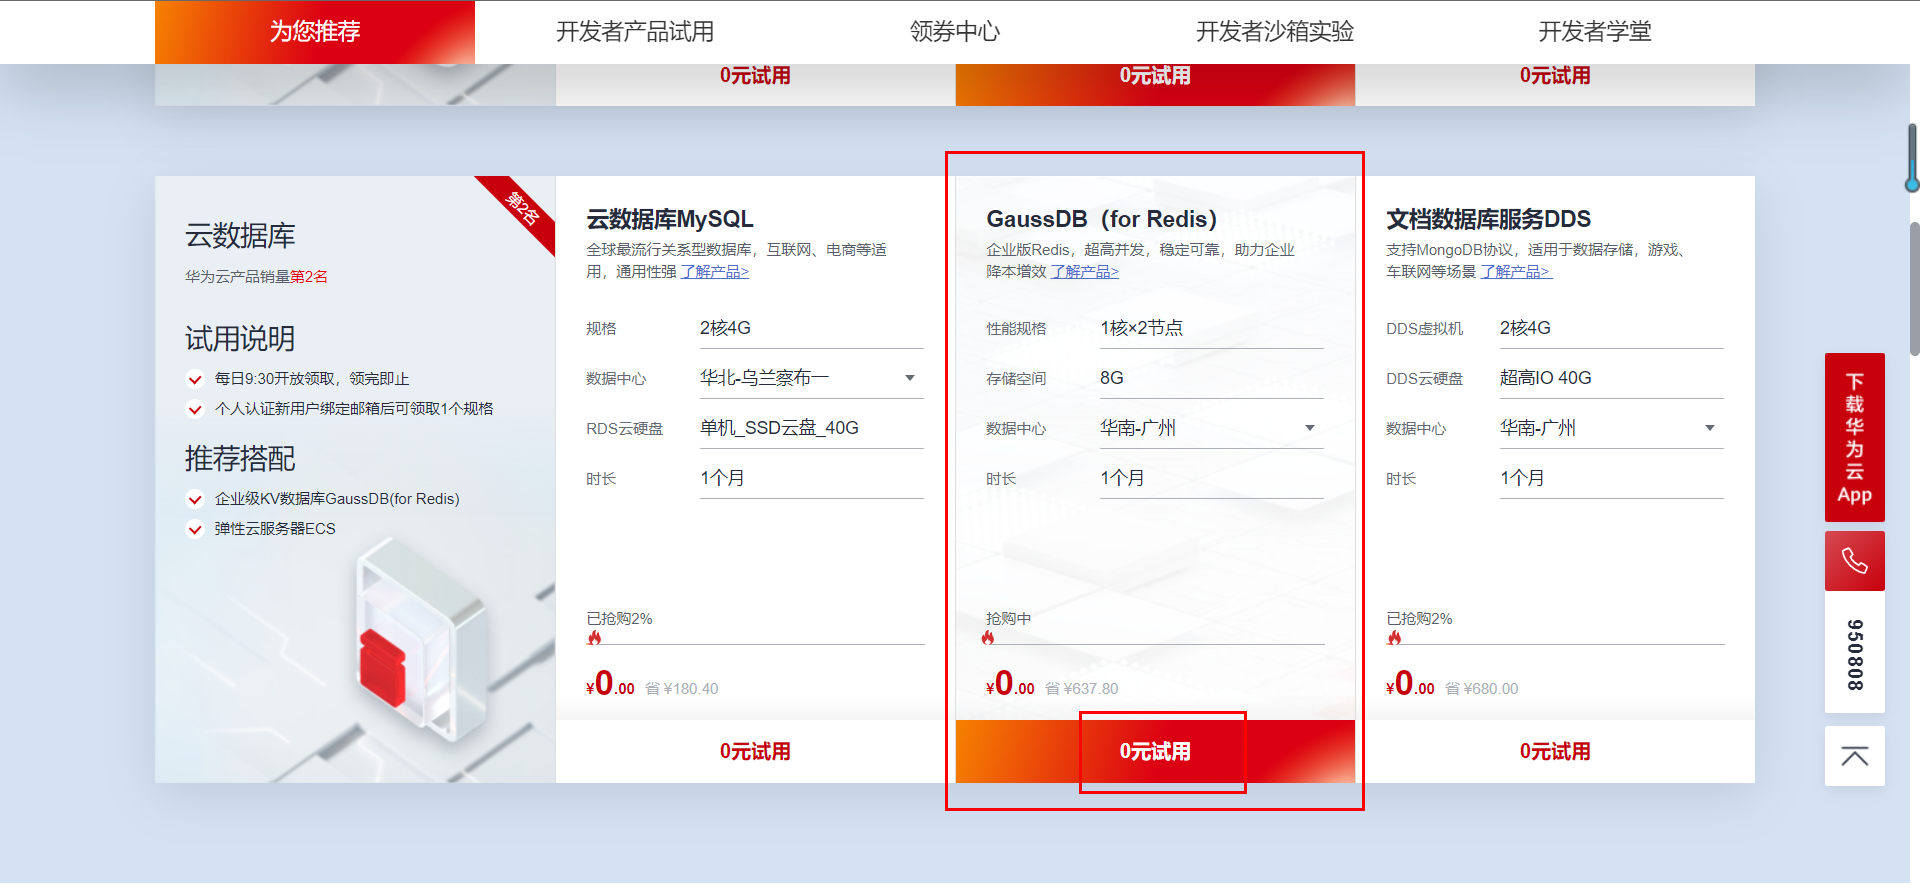Go to the 开发者沙箱实验 tab
This screenshot has height=892, width=1920.
tap(1275, 32)
